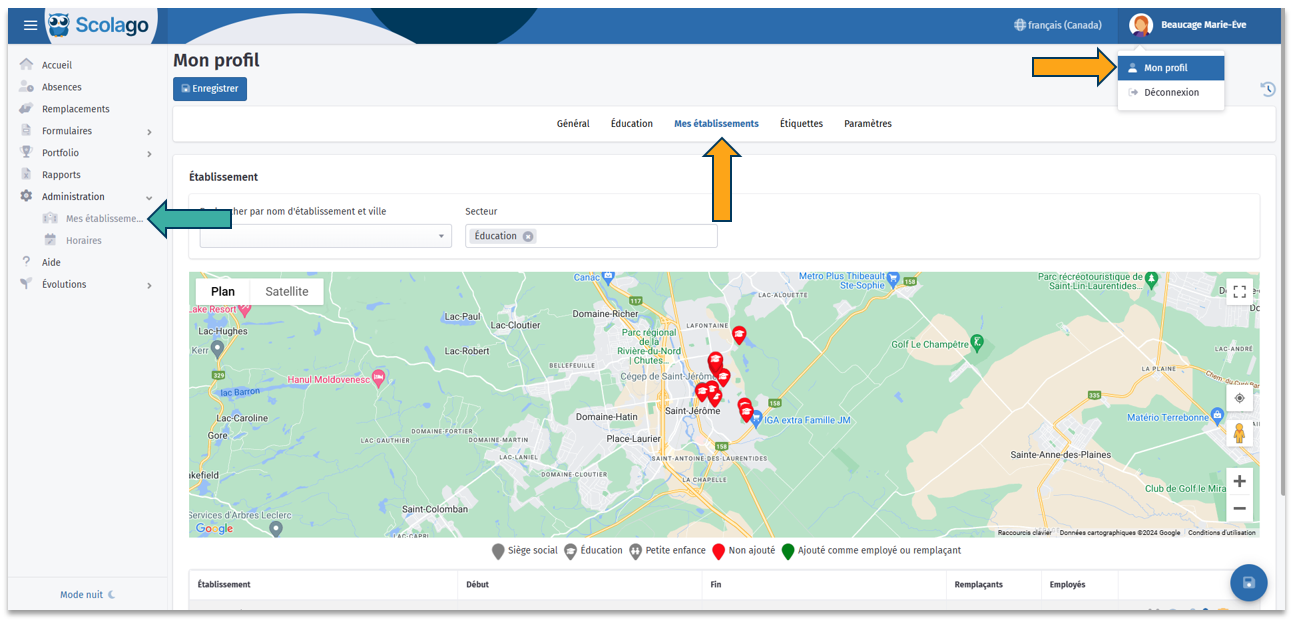Viewport: 1292px width, 620px height.
Task: Choose Déconnexion in the user menu
Action: [1171, 92]
